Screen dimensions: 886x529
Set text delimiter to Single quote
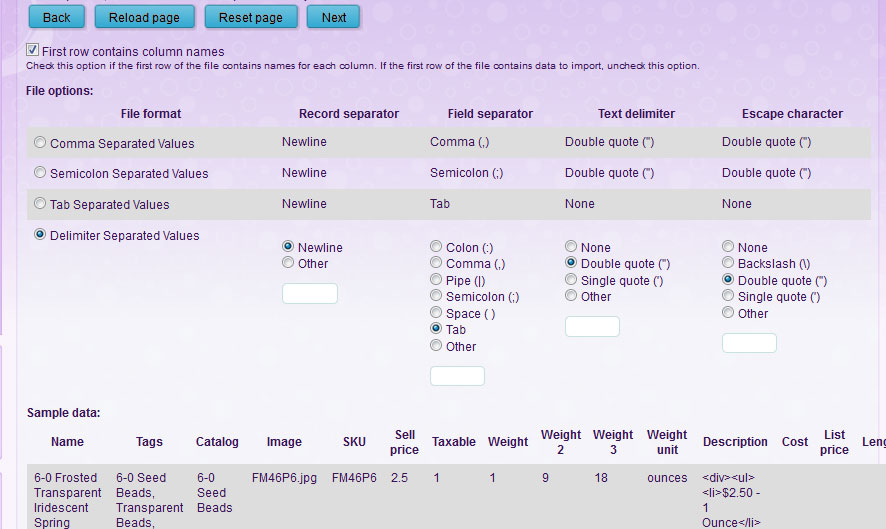point(571,280)
